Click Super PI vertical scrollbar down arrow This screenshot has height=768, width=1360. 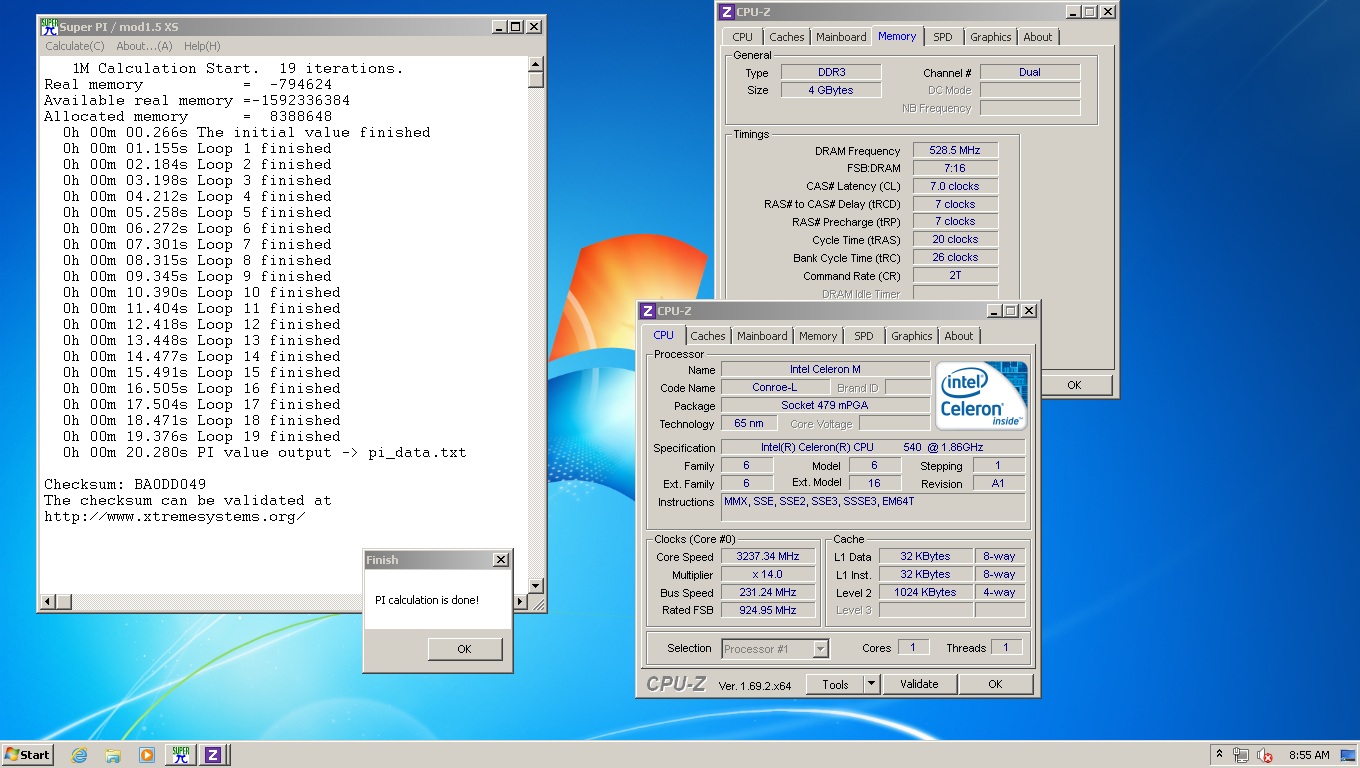536,585
